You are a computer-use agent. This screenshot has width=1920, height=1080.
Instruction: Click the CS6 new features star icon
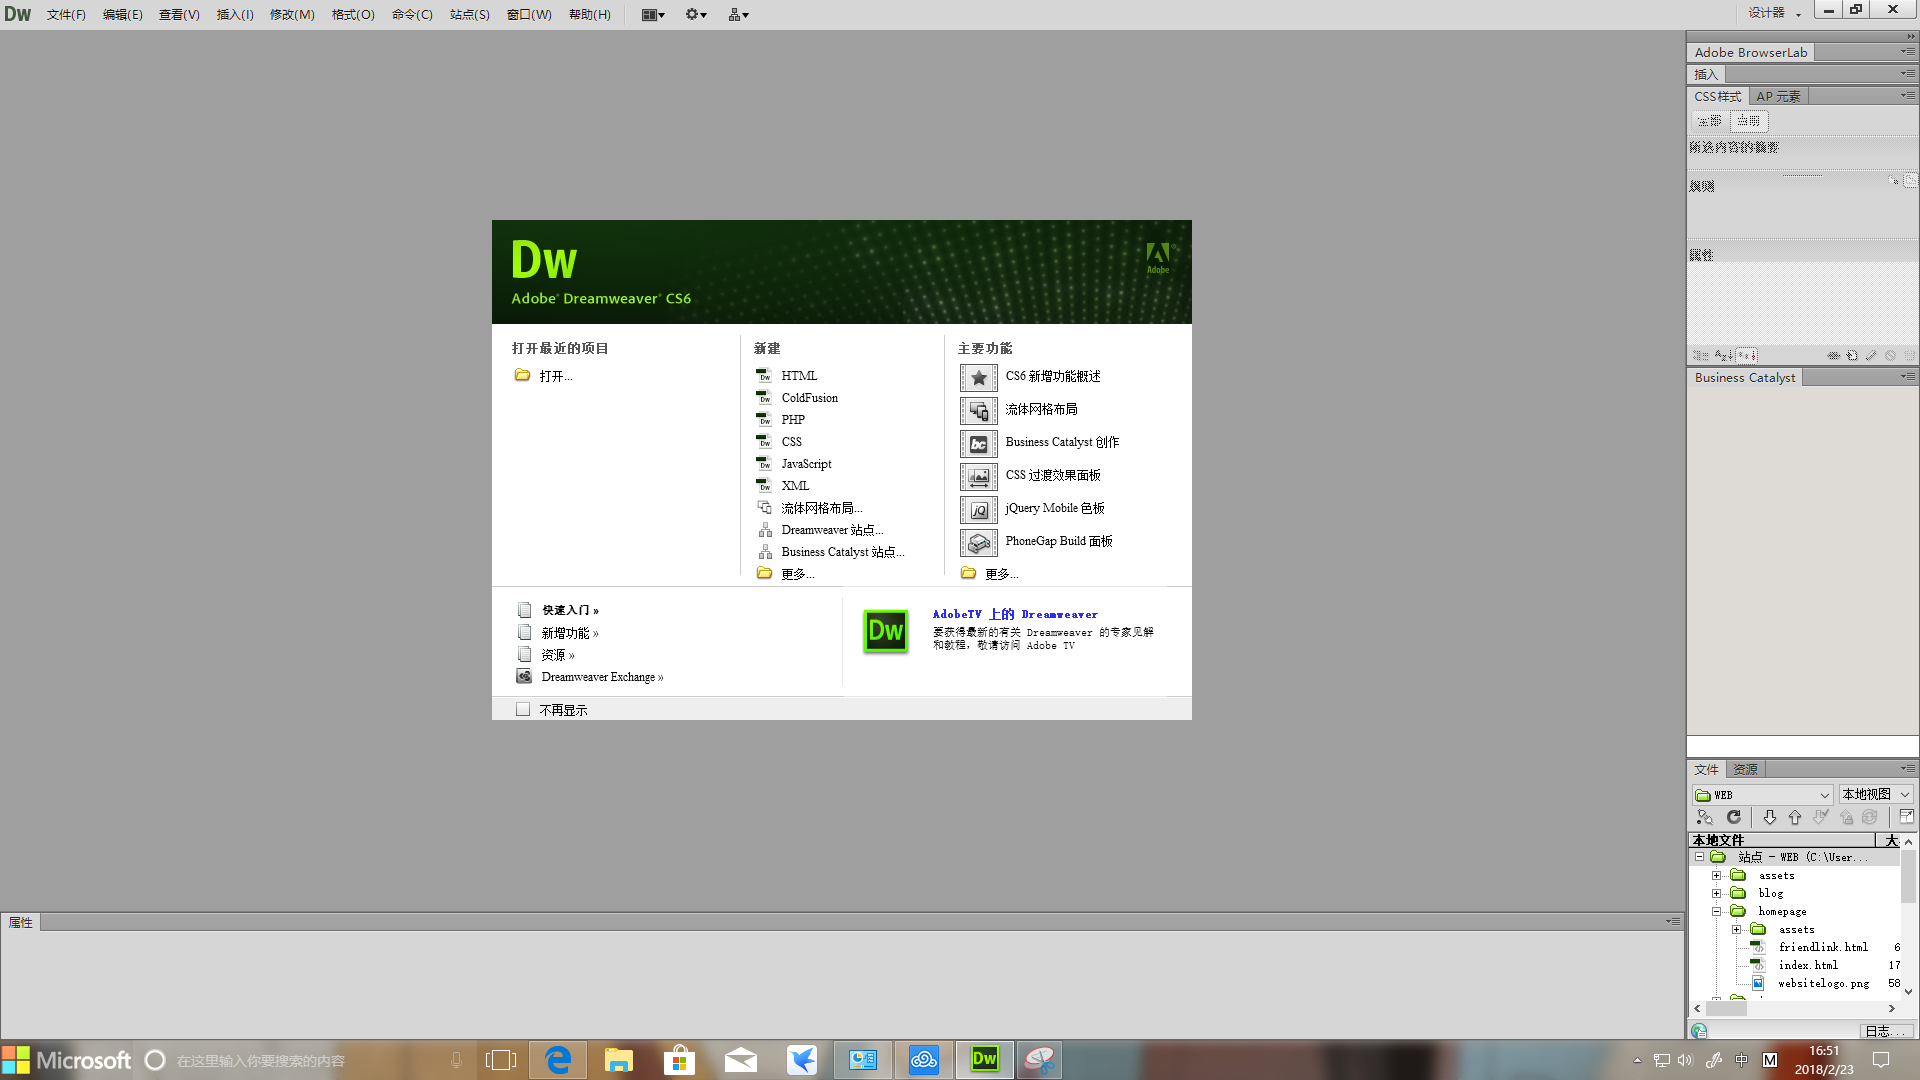click(979, 377)
